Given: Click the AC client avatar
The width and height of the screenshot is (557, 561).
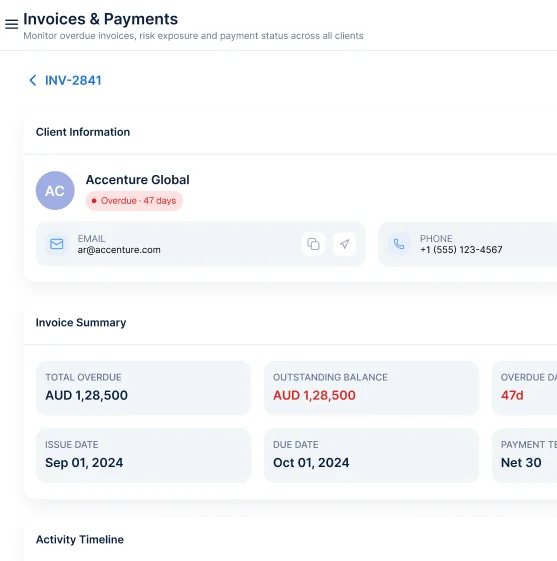Looking at the screenshot, I should point(55,190).
